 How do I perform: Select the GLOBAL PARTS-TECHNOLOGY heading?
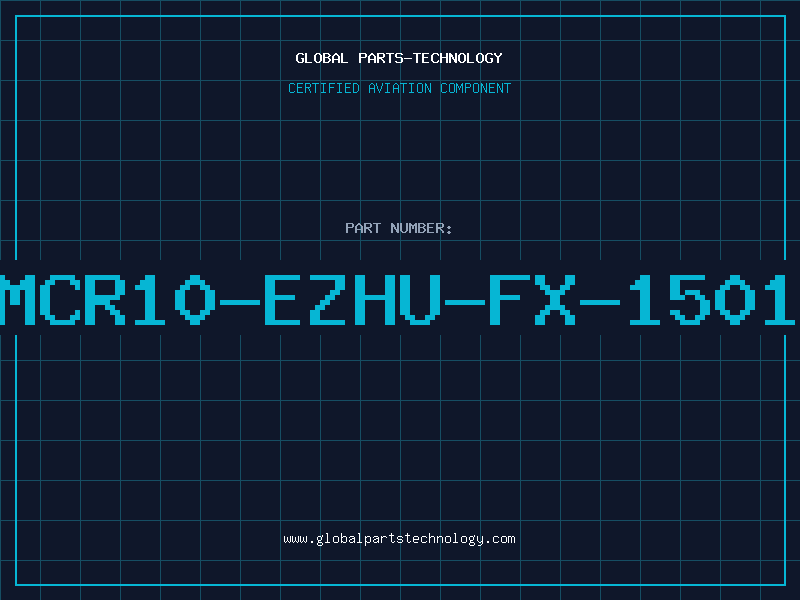399,58
